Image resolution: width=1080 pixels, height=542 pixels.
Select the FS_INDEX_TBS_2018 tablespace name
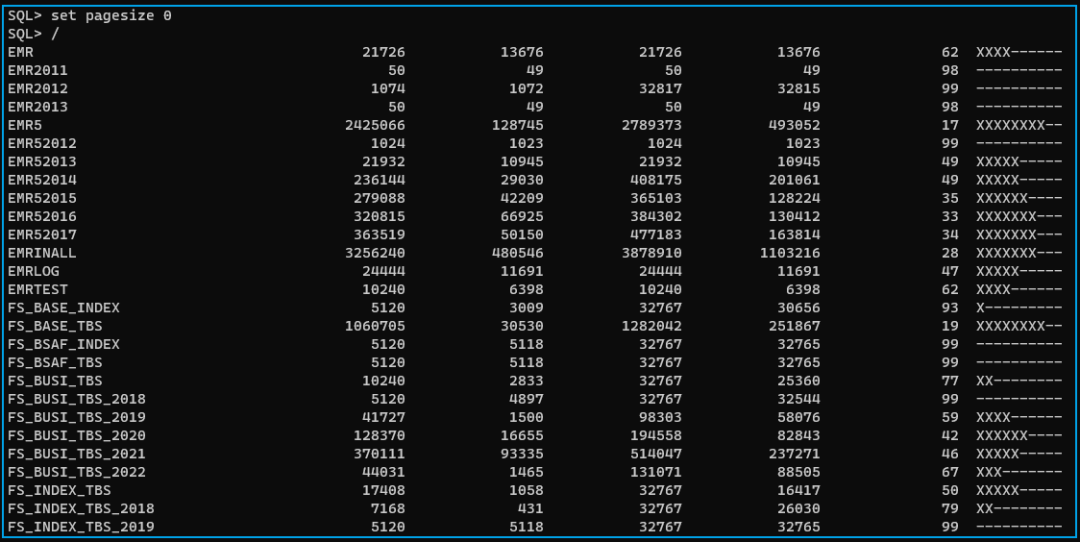81,508
